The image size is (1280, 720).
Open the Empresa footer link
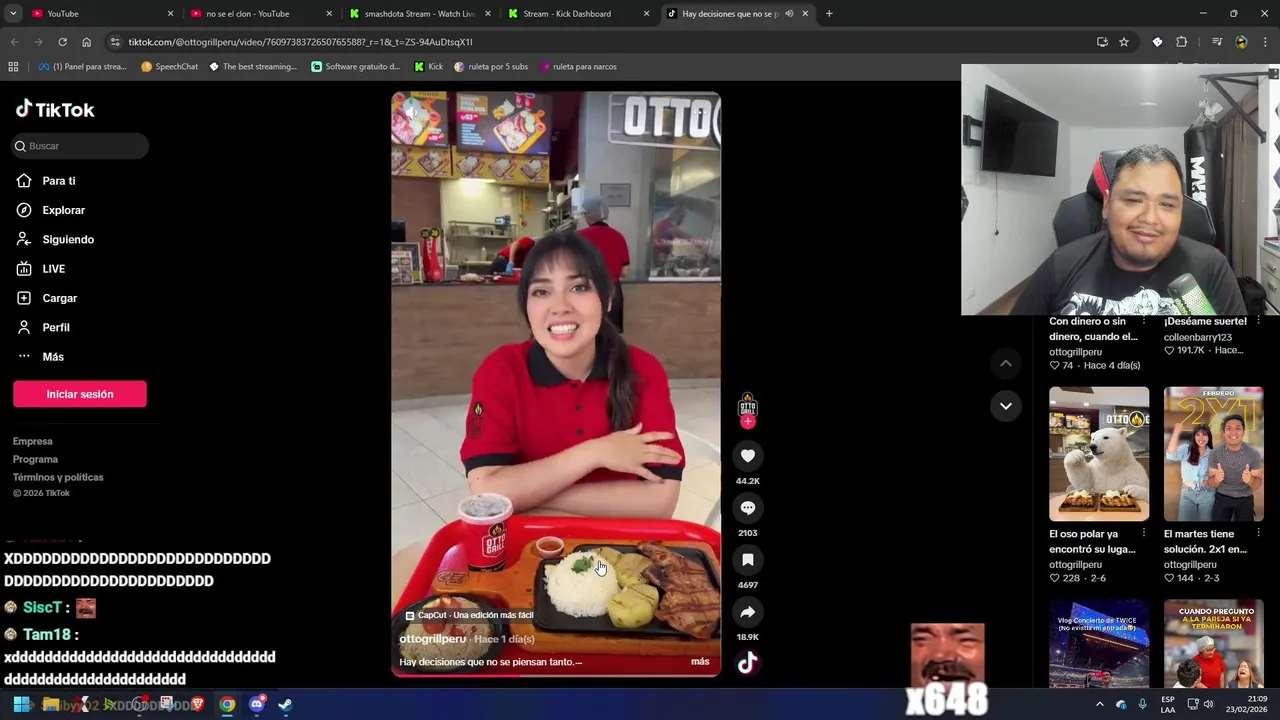(33, 441)
